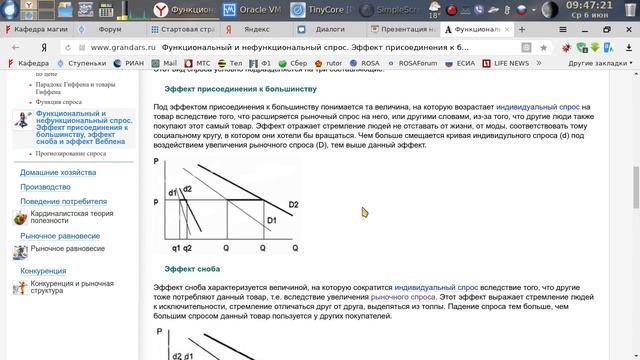Switch to the SimpleScreen recorder taskbar entry

click(390, 10)
